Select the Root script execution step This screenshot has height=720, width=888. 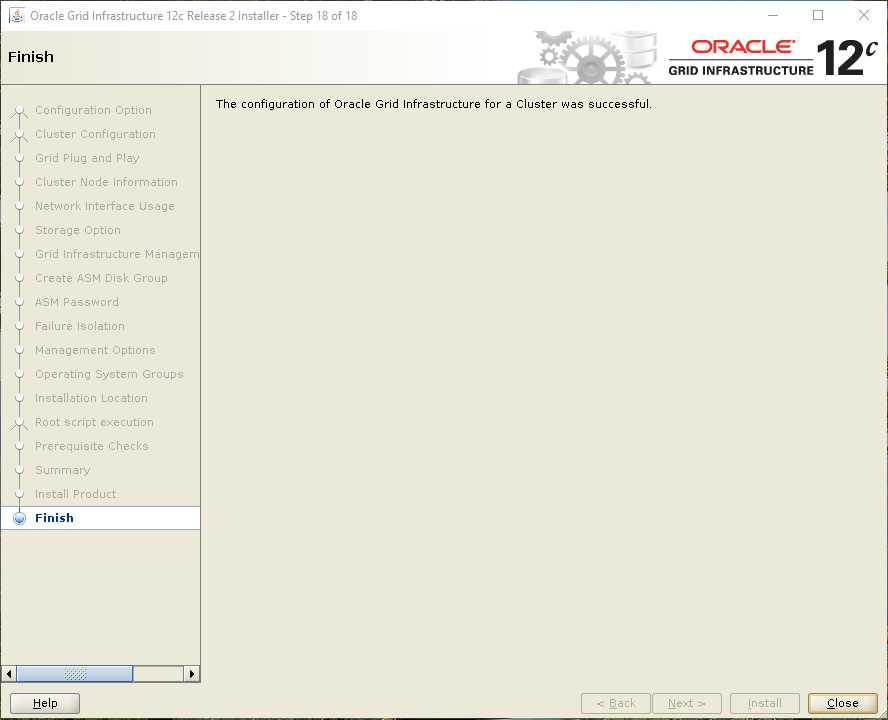[x=94, y=422]
